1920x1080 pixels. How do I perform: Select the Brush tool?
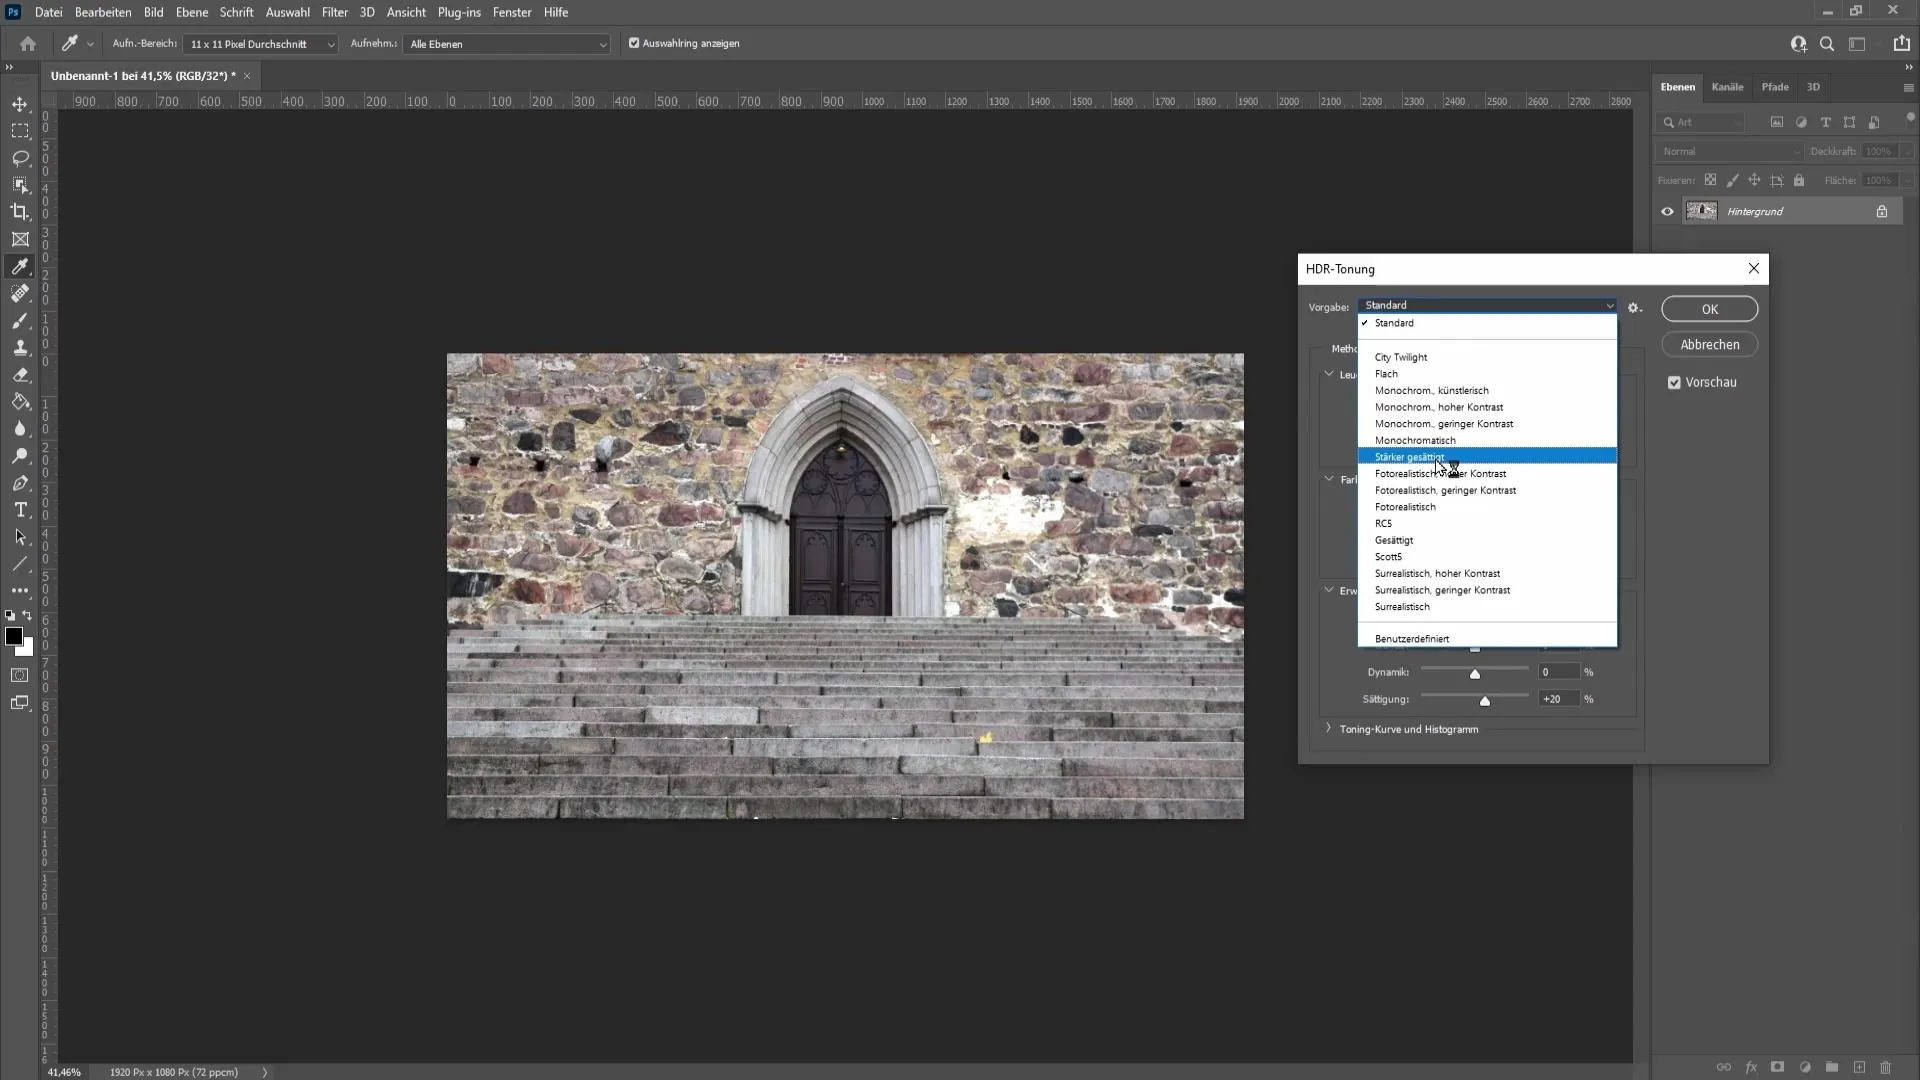pos(20,320)
